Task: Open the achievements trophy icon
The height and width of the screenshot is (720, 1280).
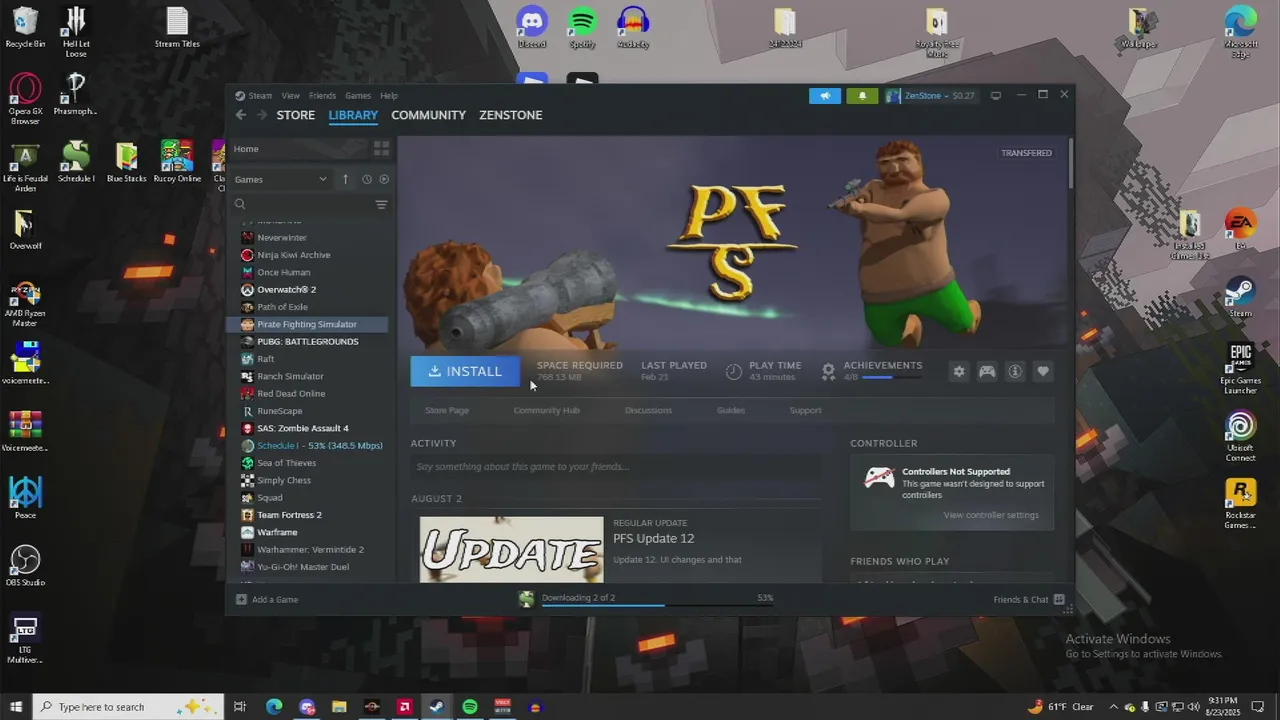Action: tap(828, 371)
